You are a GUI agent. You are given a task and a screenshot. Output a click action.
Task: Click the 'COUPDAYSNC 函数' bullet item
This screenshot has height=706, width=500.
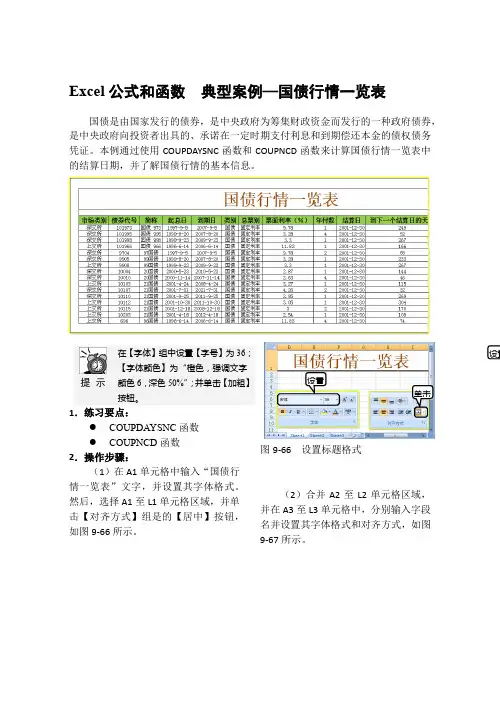[x=154, y=427]
